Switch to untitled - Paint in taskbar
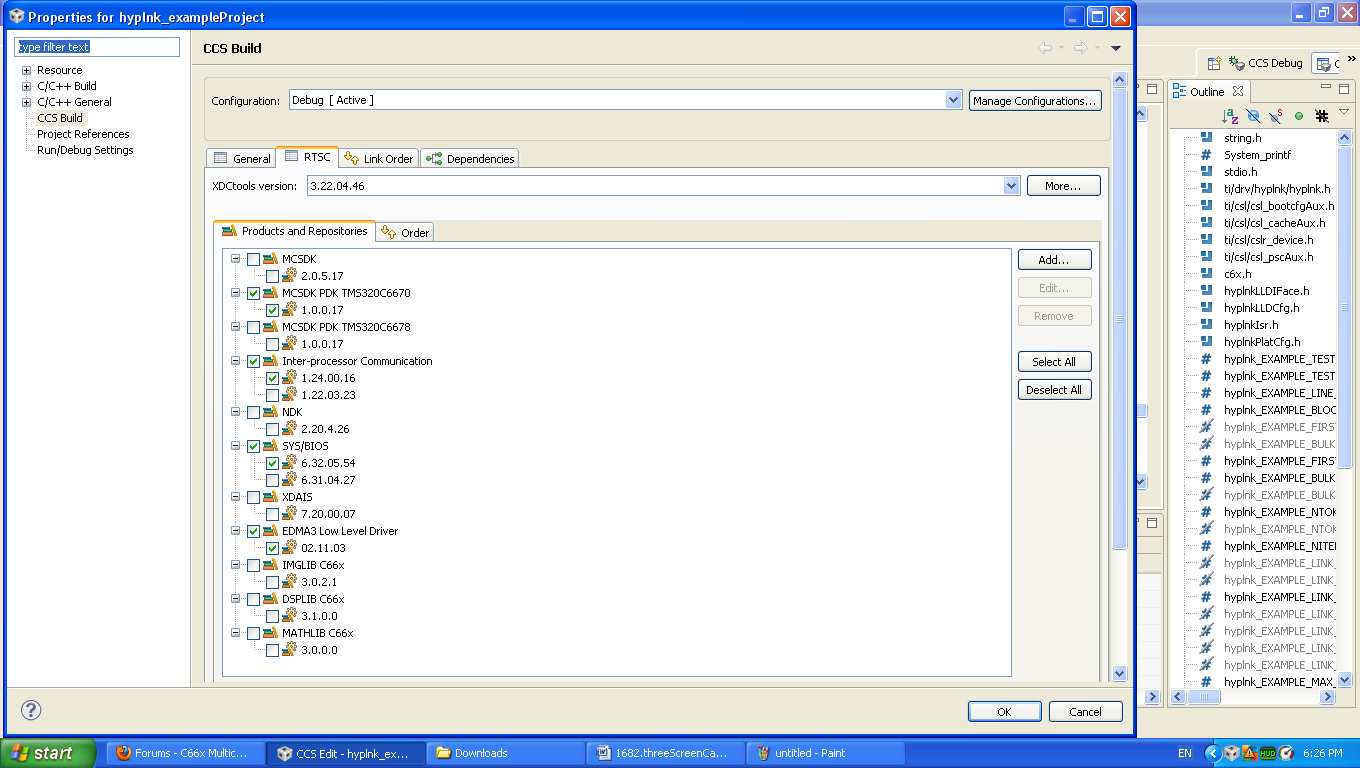 coord(826,753)
